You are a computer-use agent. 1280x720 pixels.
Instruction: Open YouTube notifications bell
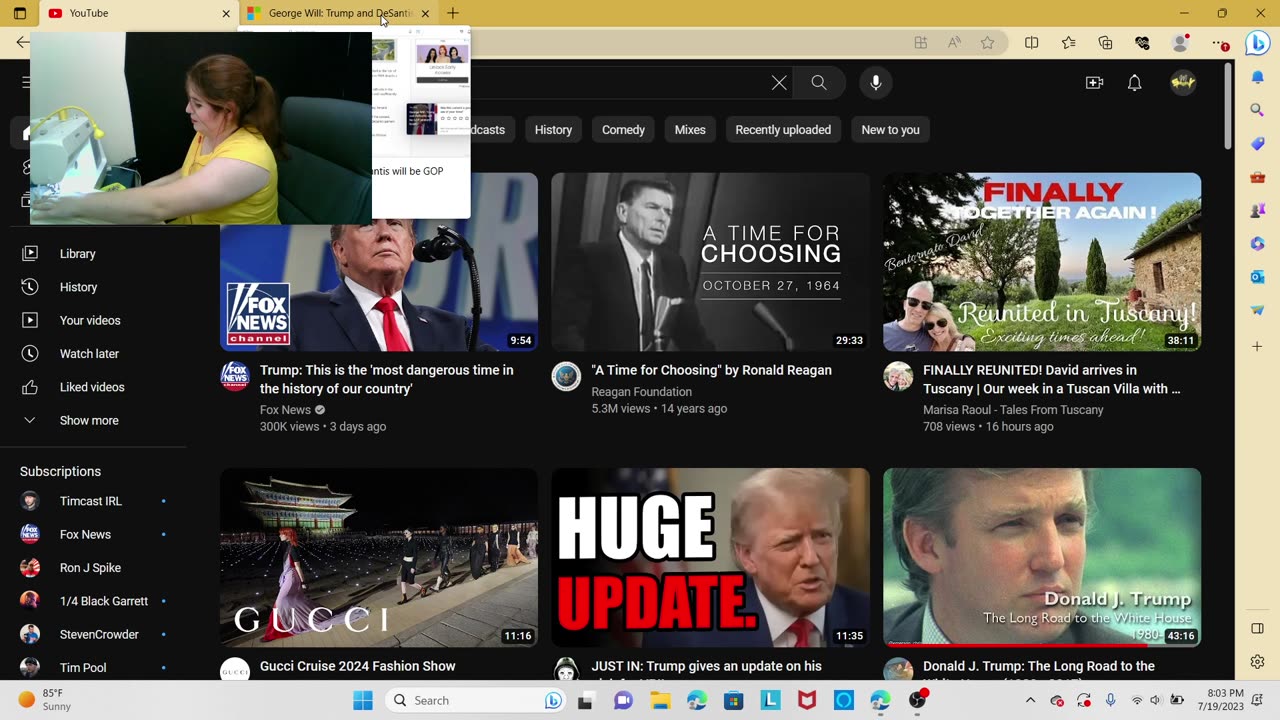[1134, 83]
